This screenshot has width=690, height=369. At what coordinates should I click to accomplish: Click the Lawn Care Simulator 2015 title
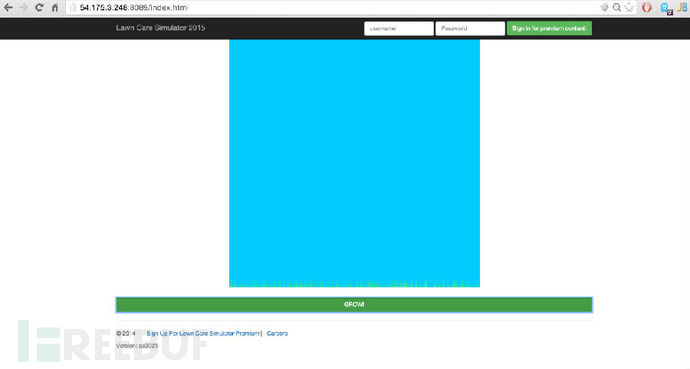point(161,27)
